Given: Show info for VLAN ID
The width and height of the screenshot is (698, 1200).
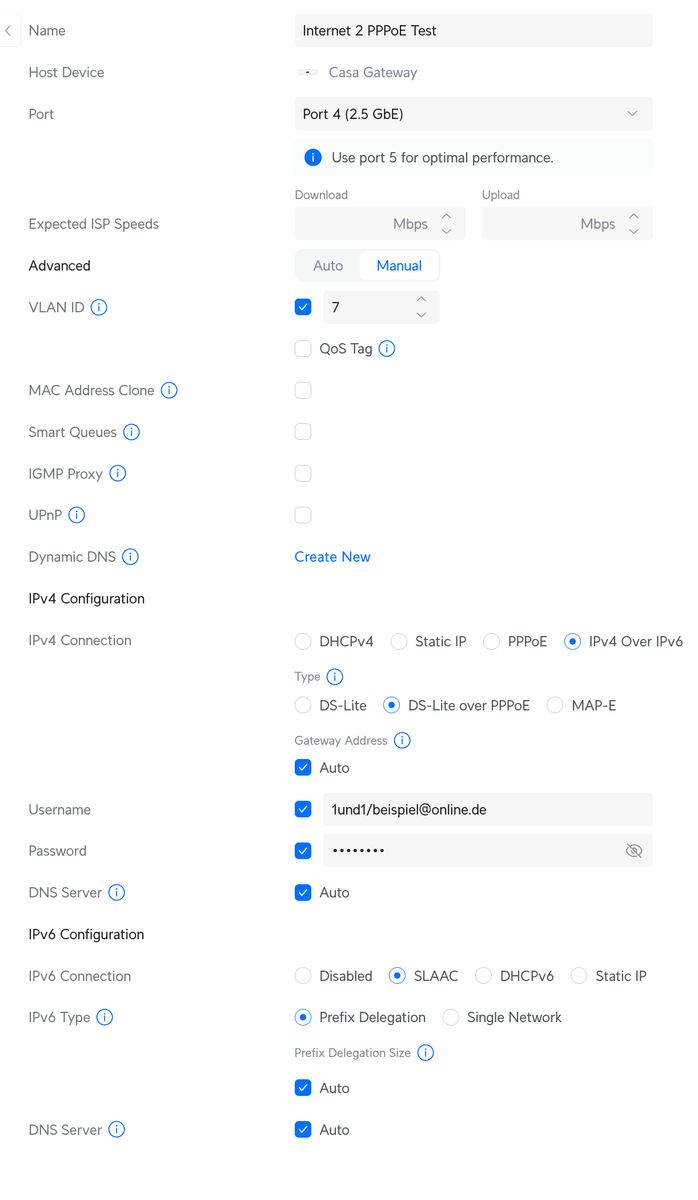Looking at the screenshot, I should [x=99, y=308].
